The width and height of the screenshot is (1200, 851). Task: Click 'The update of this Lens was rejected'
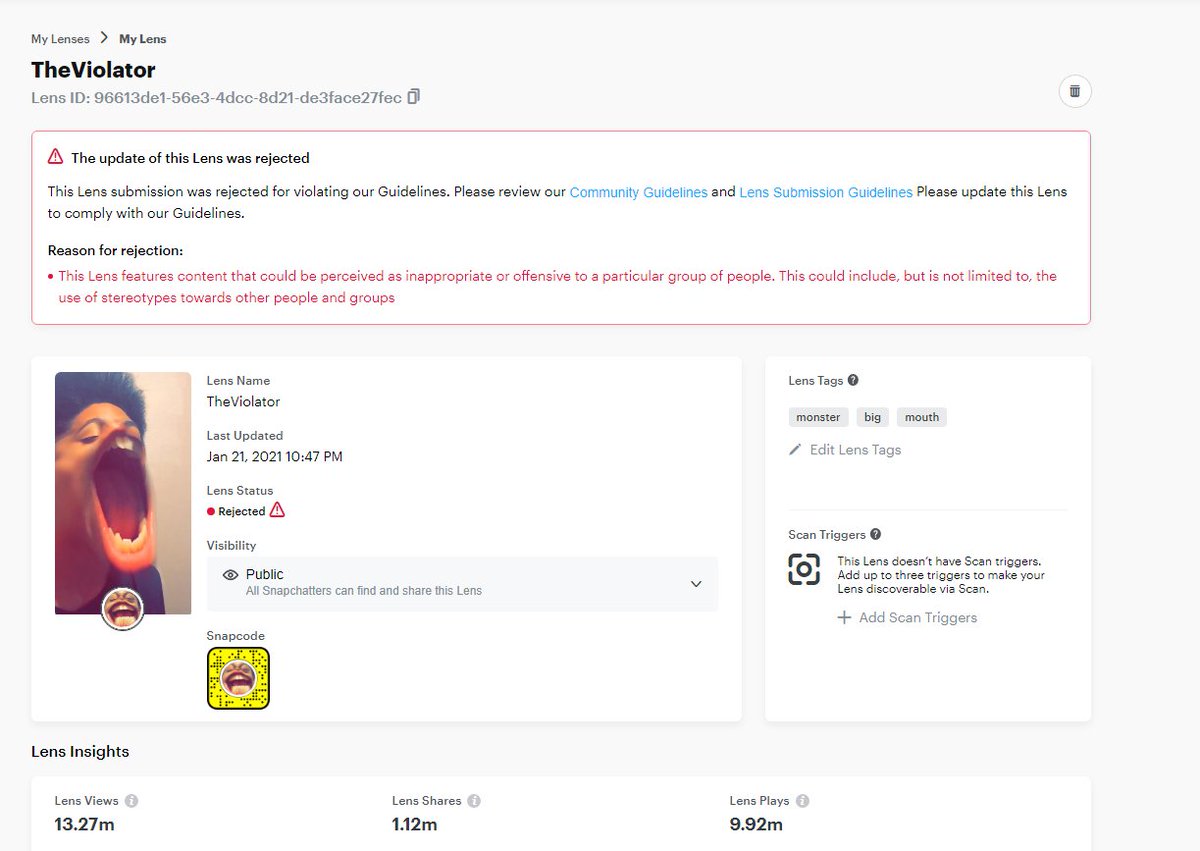click(190, 158)
